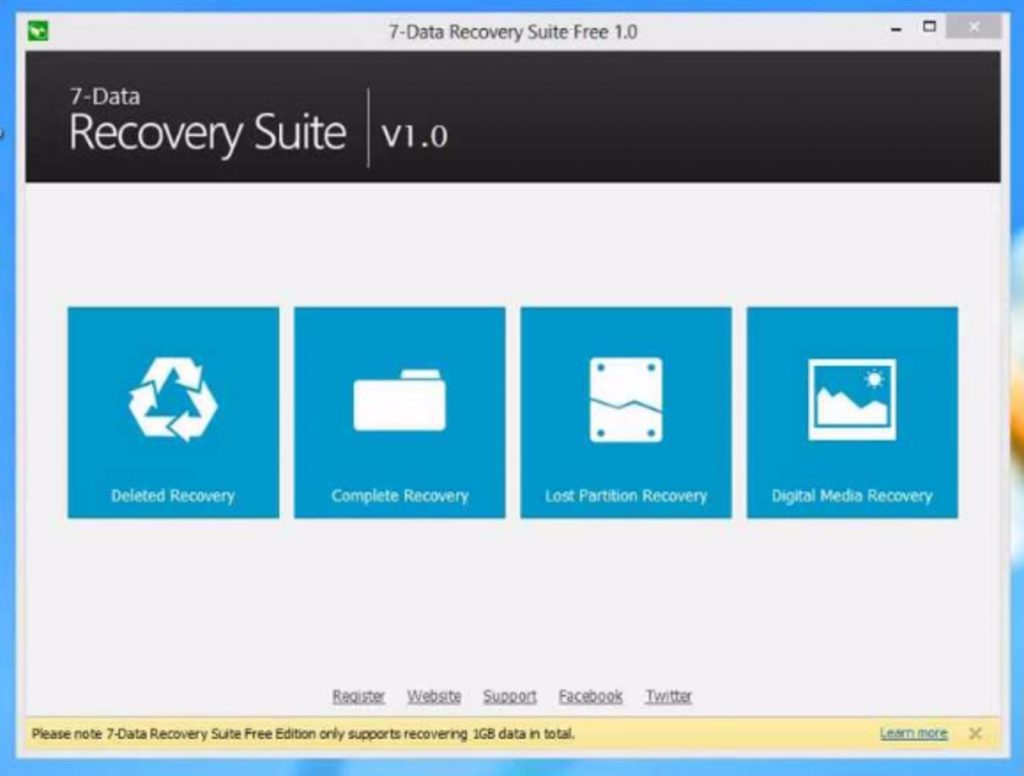Click the V1.0 version label
Viewport: 1024px width, 776px height.
point(415,135)
